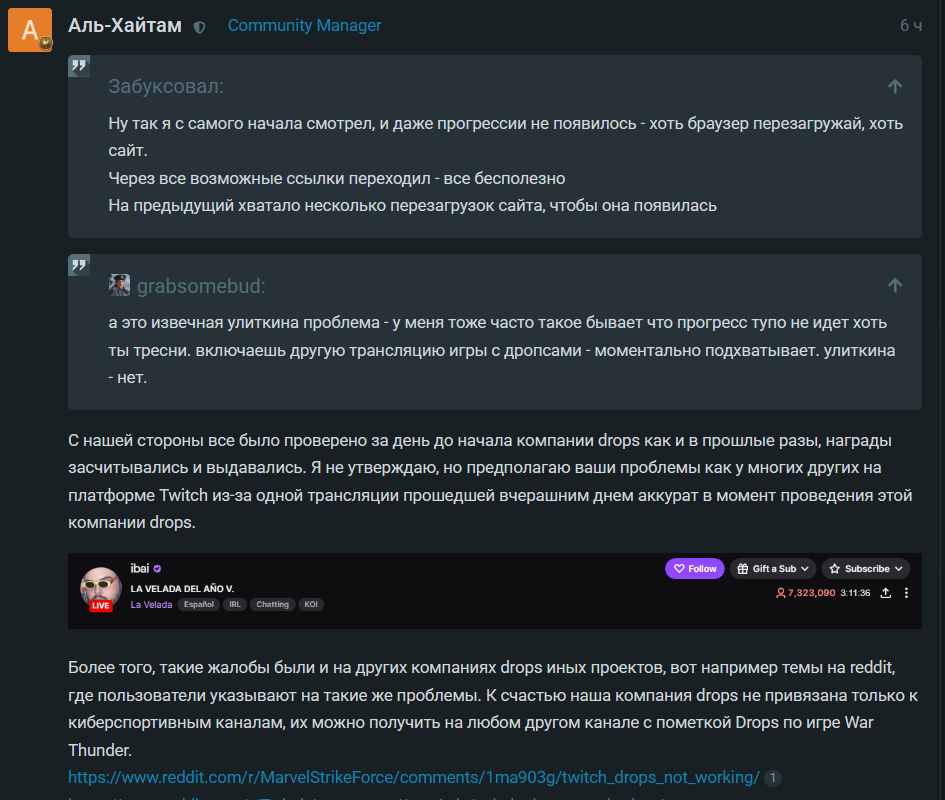The image size is (945, 800).
Task: Click the quotation mark icon on Забуксовал quote
Action: pyautogui.click(x=79, y=66)
